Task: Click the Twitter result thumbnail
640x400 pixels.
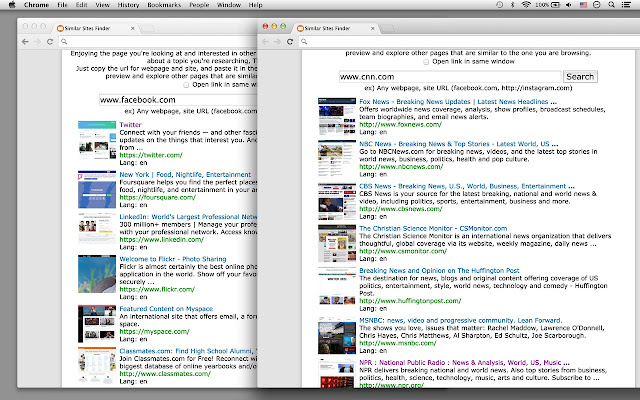Action: pos(97,140)
